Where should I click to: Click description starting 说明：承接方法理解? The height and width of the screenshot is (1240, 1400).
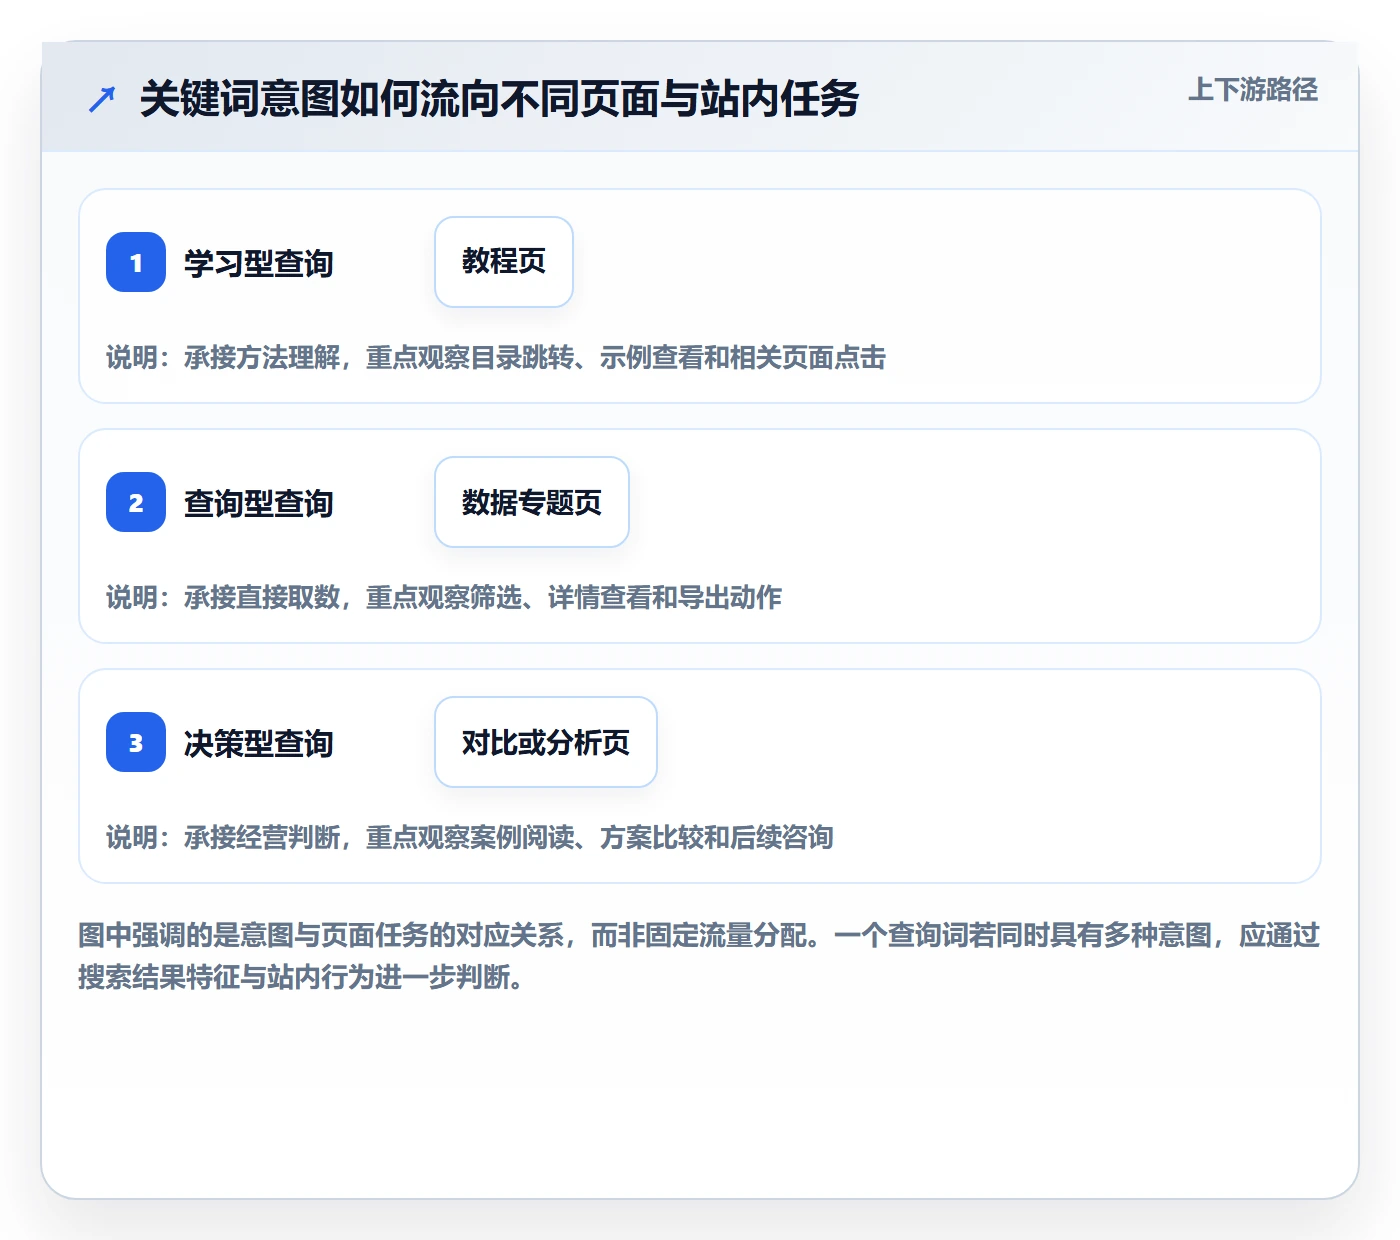pos(496,357)
